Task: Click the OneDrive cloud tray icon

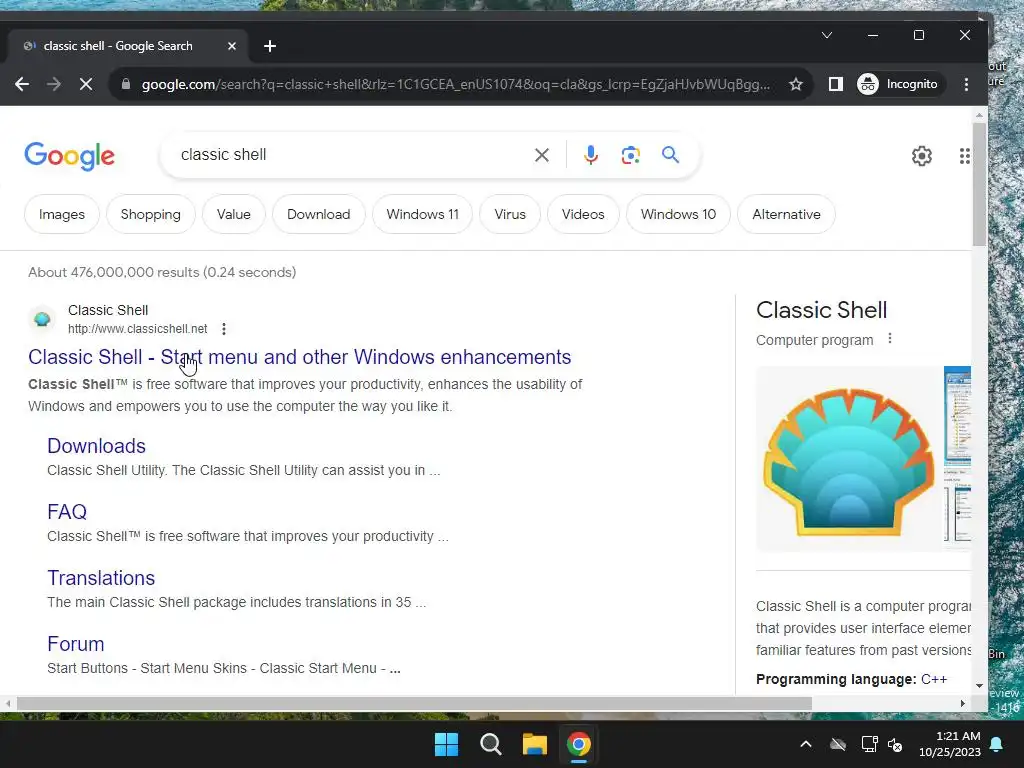Action: click(x=838, y=744)
